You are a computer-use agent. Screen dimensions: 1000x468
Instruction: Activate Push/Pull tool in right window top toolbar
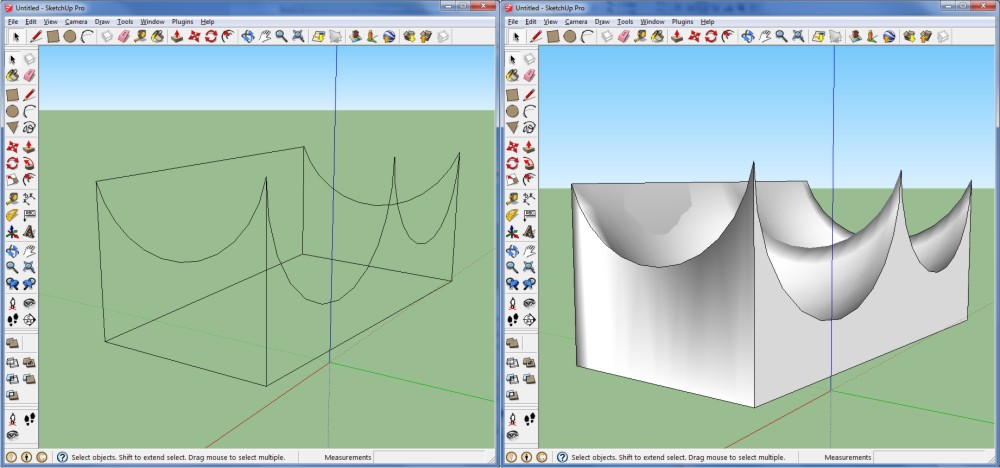point(677,36)
